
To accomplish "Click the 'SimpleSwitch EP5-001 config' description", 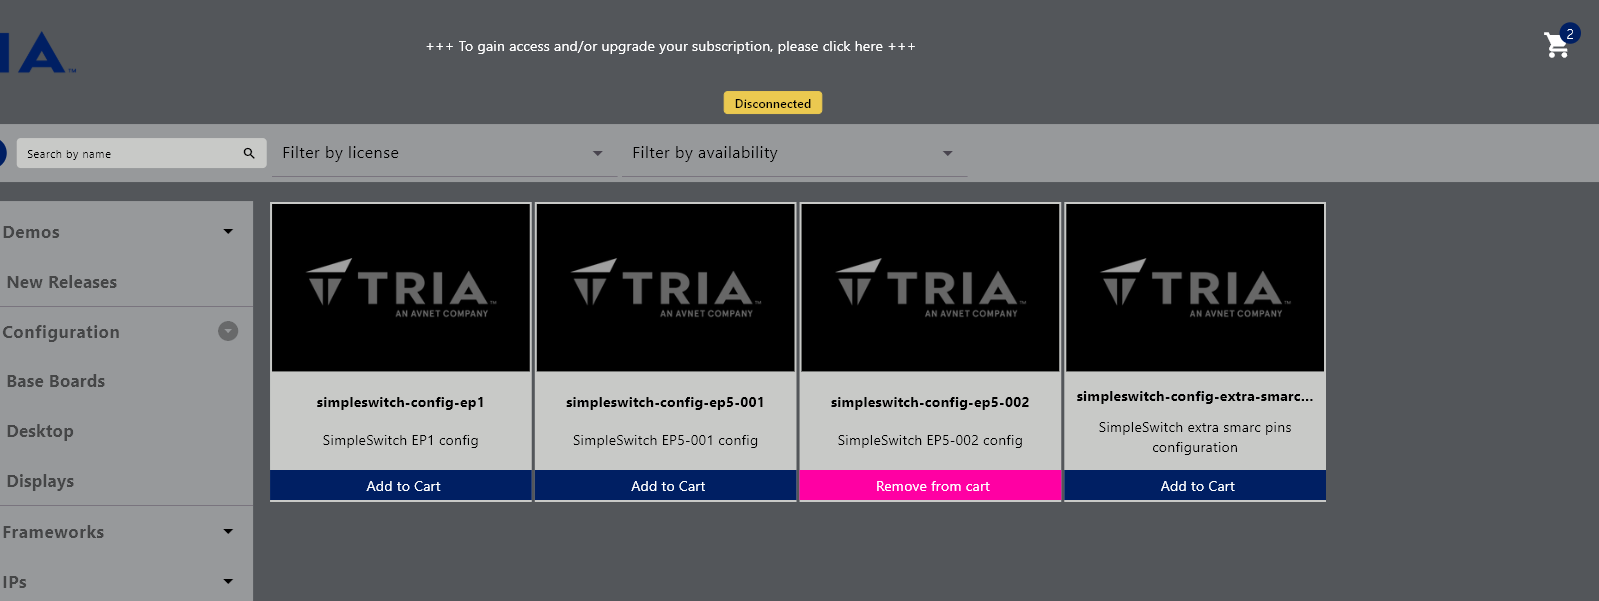I will point(665,440).
